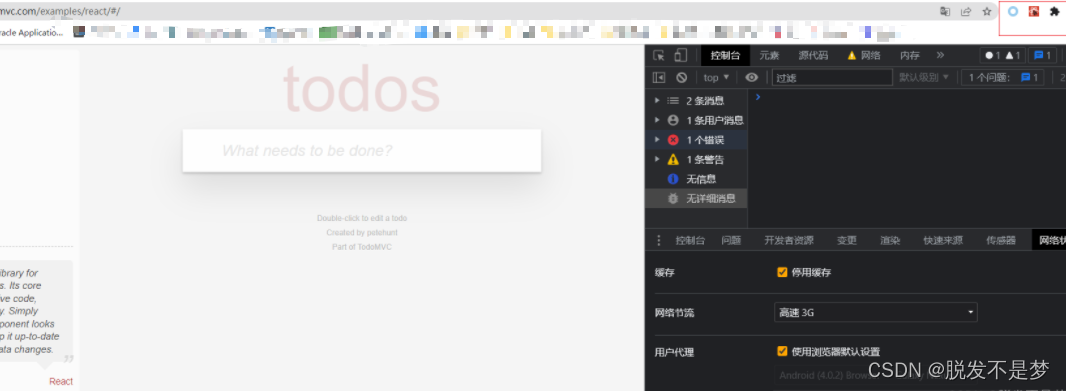Open the 传感器 drawer tab
Image resolution: width=1066 pixels, height=391 pixels.
(1001, 240)
